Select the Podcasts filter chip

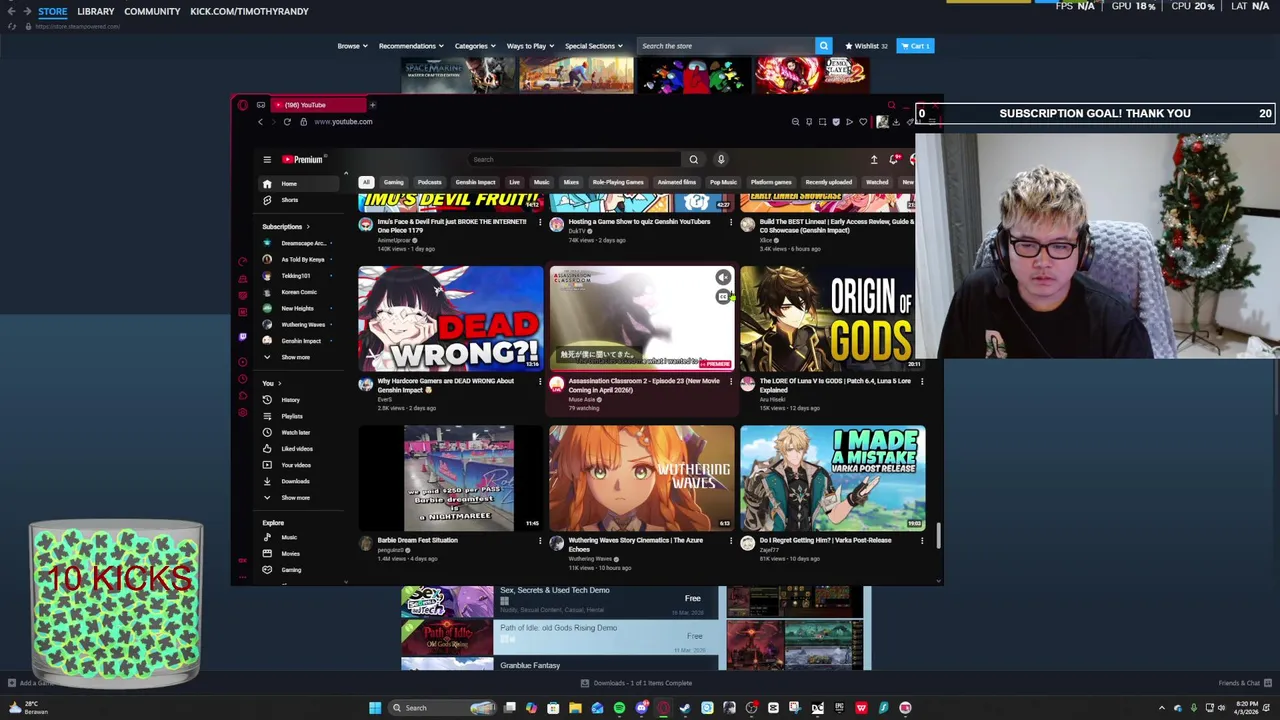pos(429,182)
